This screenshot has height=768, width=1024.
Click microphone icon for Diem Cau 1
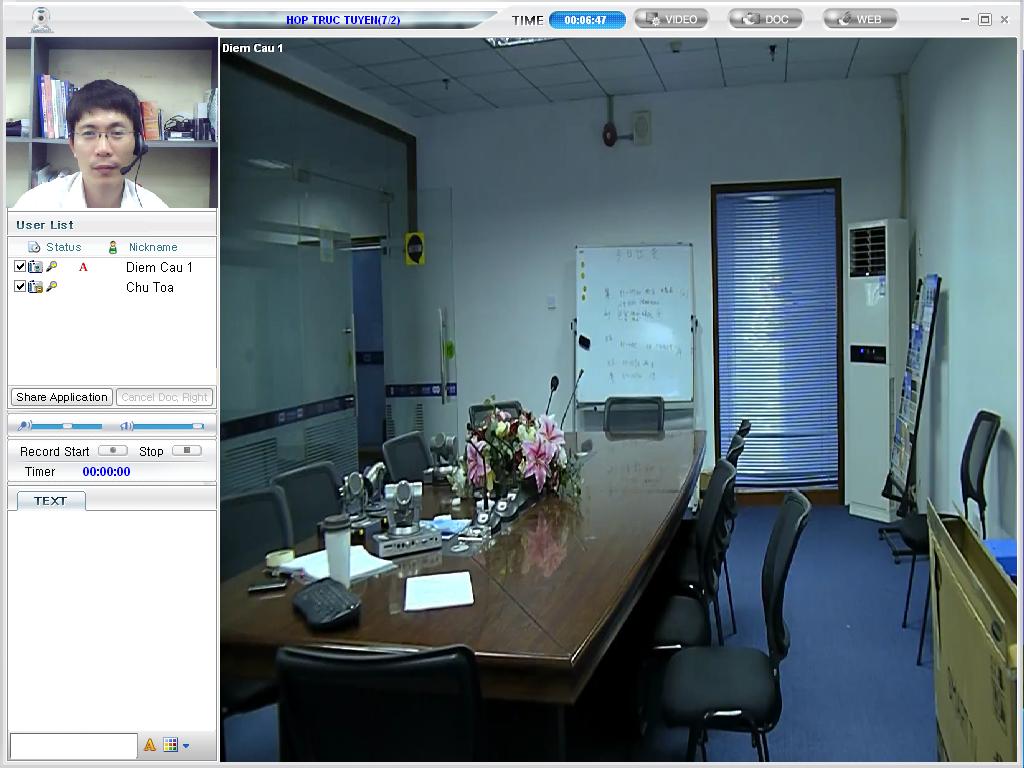[x=52, y=267]
